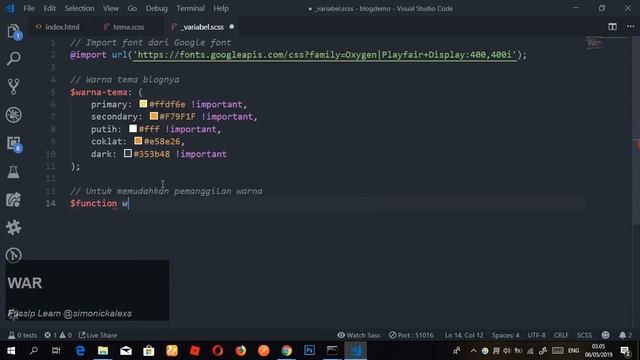The height and width of the screenshot is (360, 640).
Task: Open the Windows taskbar search
Action: [34, 351]
